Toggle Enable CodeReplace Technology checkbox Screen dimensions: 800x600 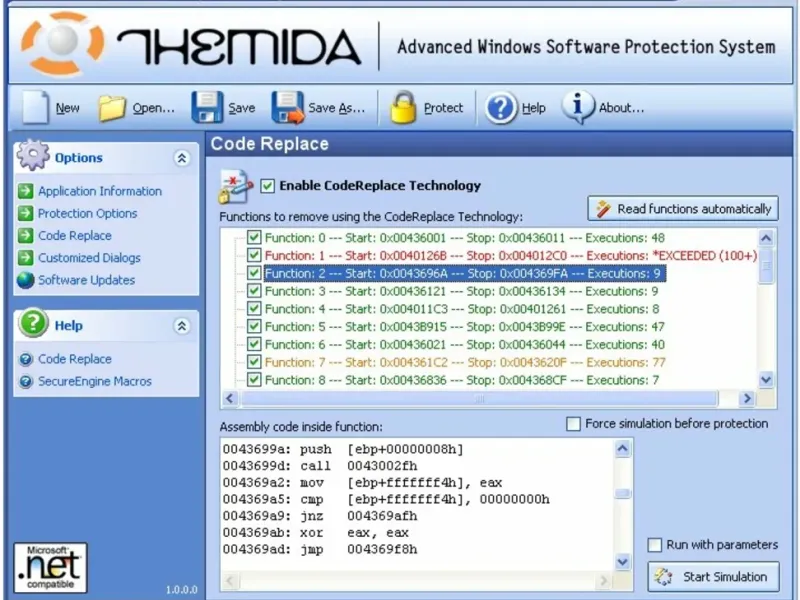(267, 186)
